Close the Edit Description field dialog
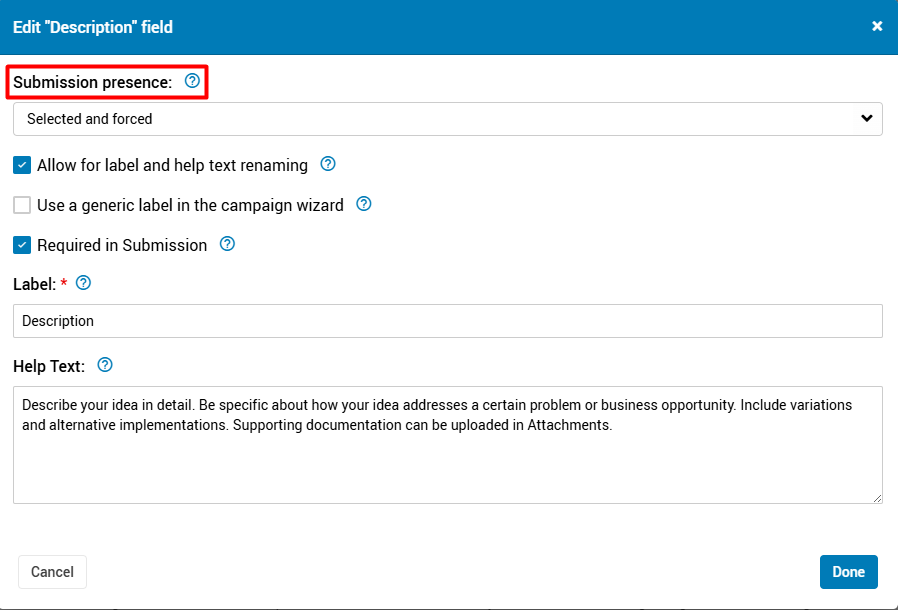Image resolution: width=898 pixels, height=610 pixels. pos(877,26)
